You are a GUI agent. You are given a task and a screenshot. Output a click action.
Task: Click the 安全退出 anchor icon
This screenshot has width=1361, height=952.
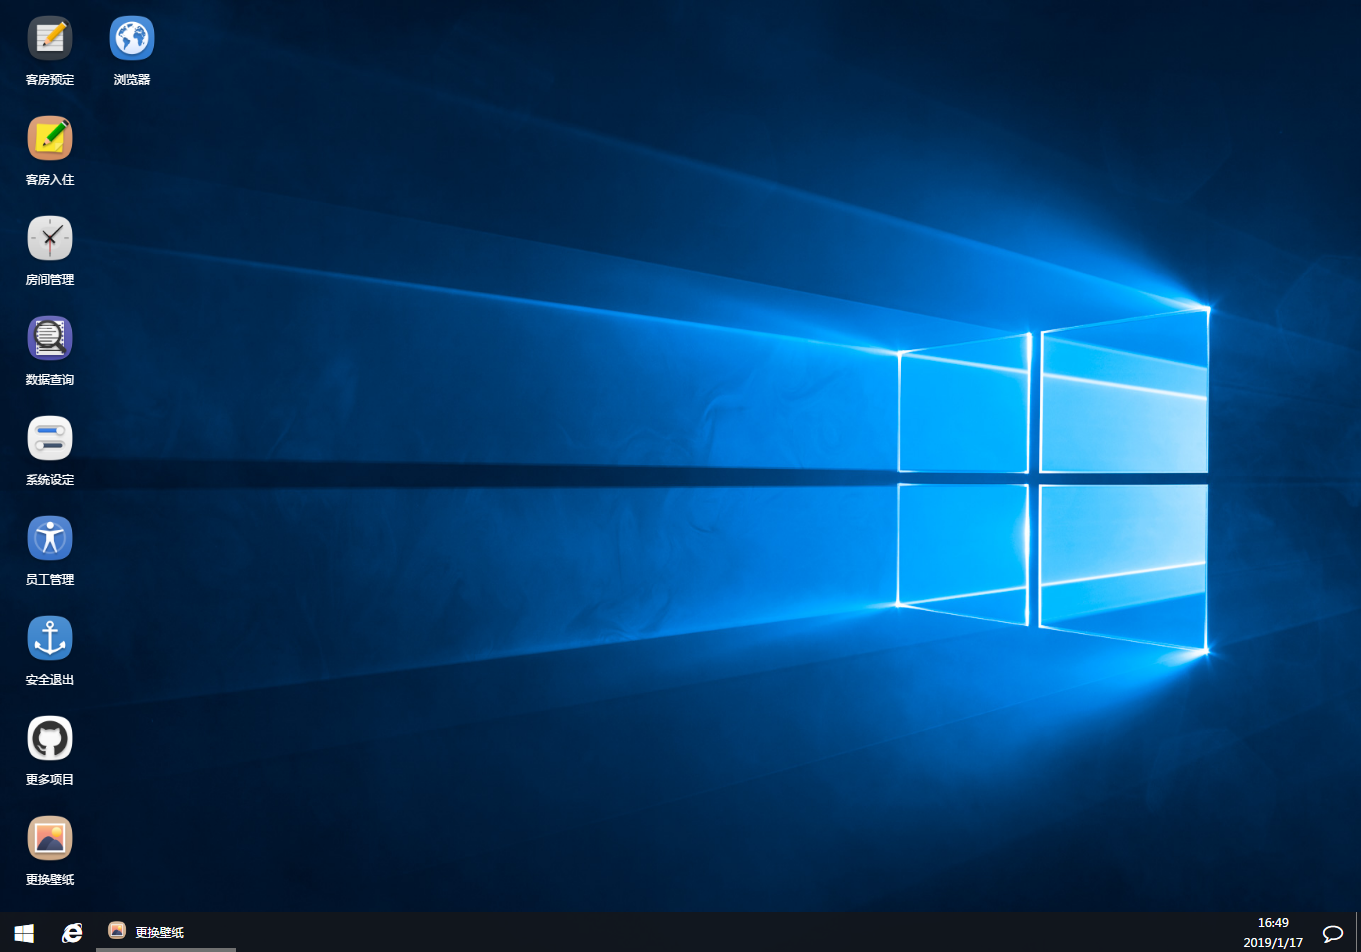click(50, 638)
